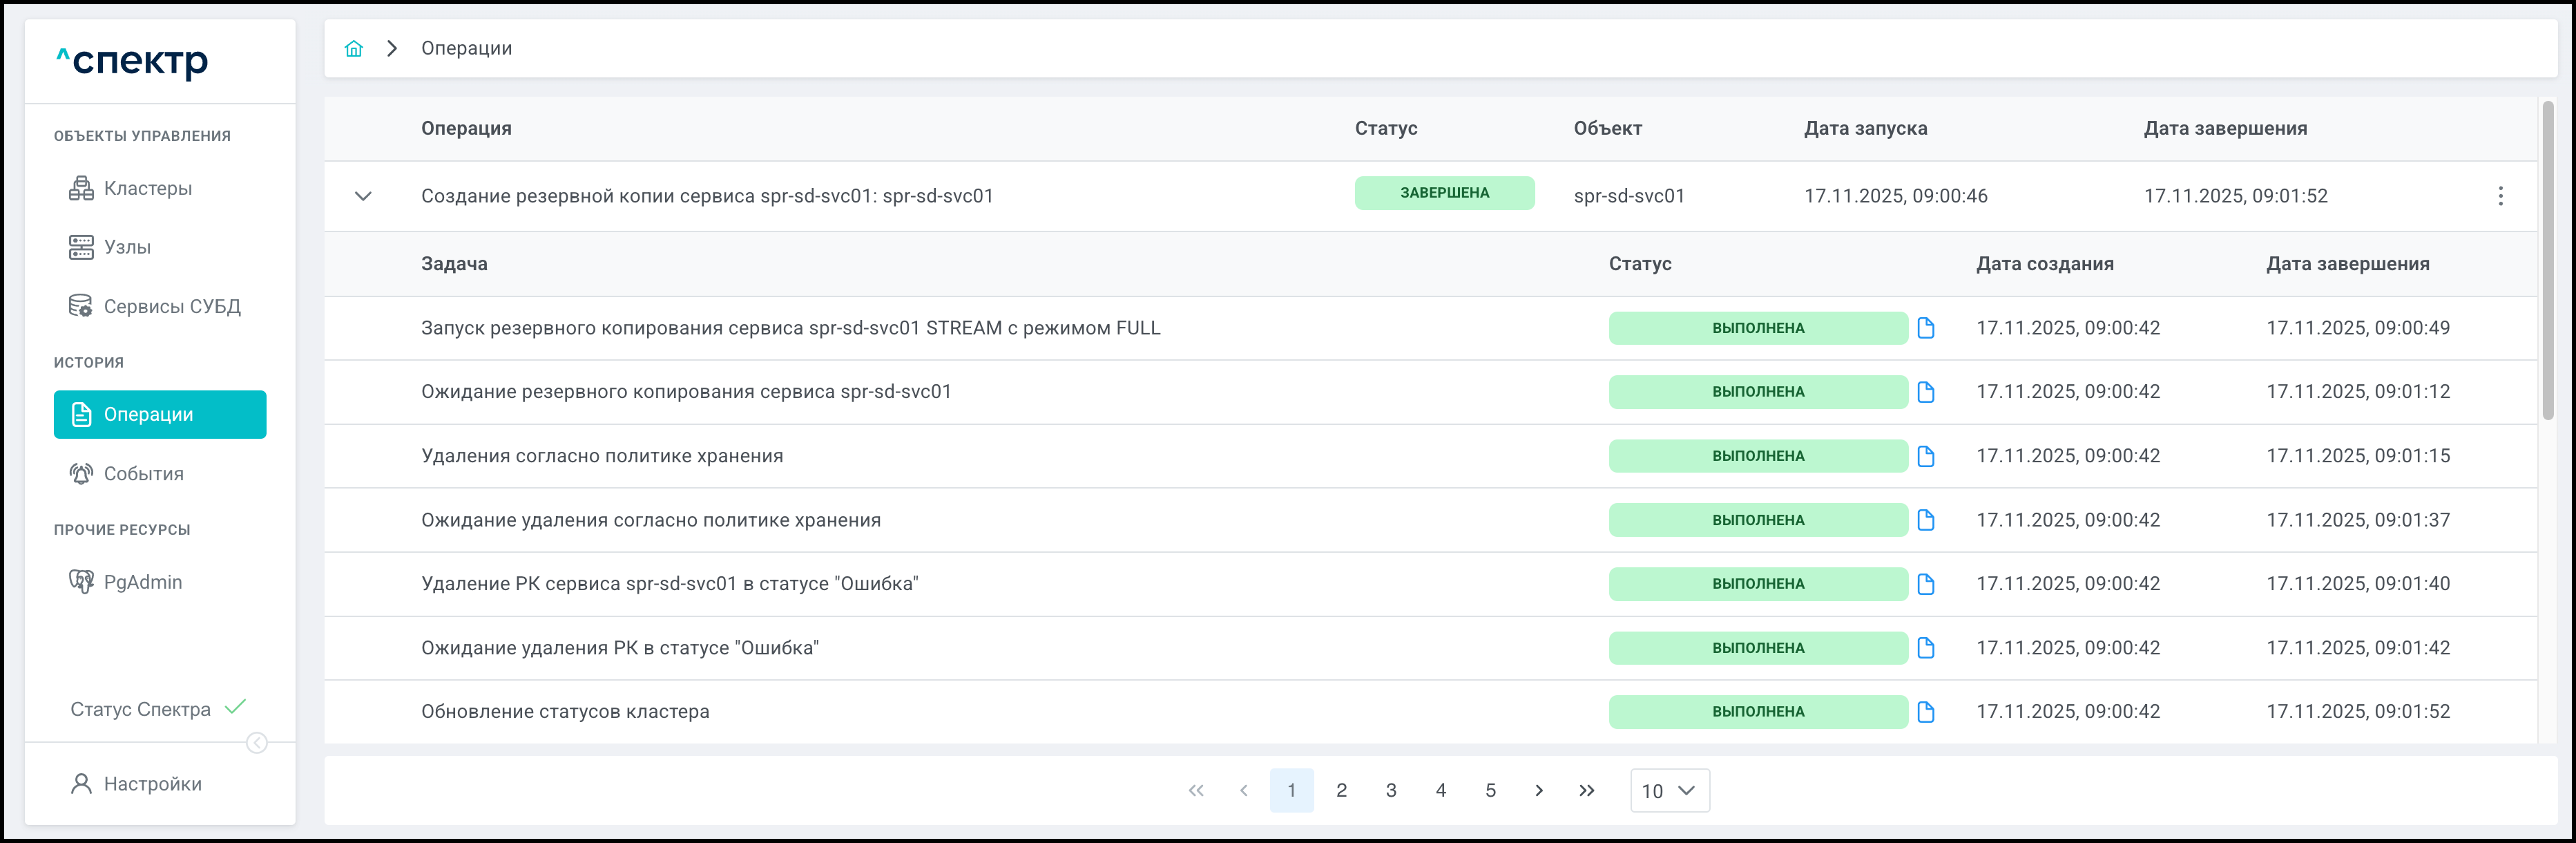Open log file for Запуск резервного копирования task
The width and height of the screenshot is (2576, 843).
[1925, 328]
